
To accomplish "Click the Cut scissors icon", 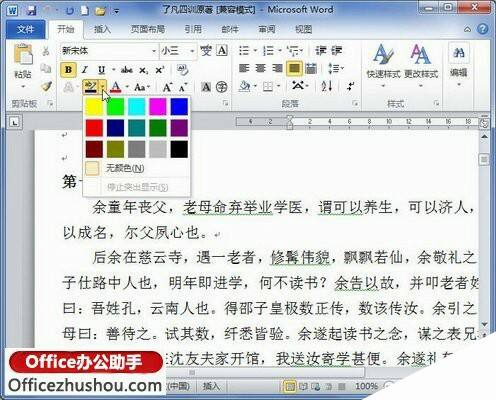I will click(x=46, y=51).
